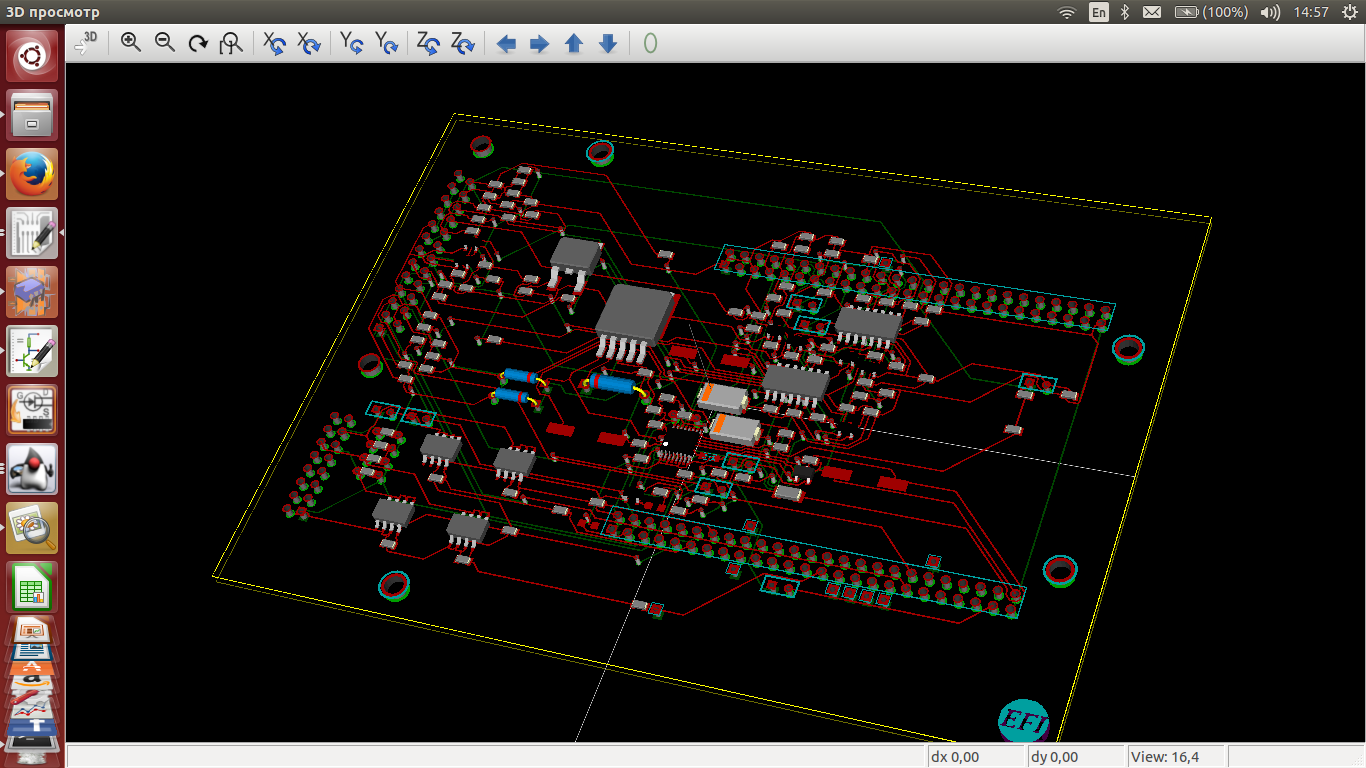Zoom in on the 3D board
Viewport: 1366px width, 768px height.
click(x=131, y=43)
